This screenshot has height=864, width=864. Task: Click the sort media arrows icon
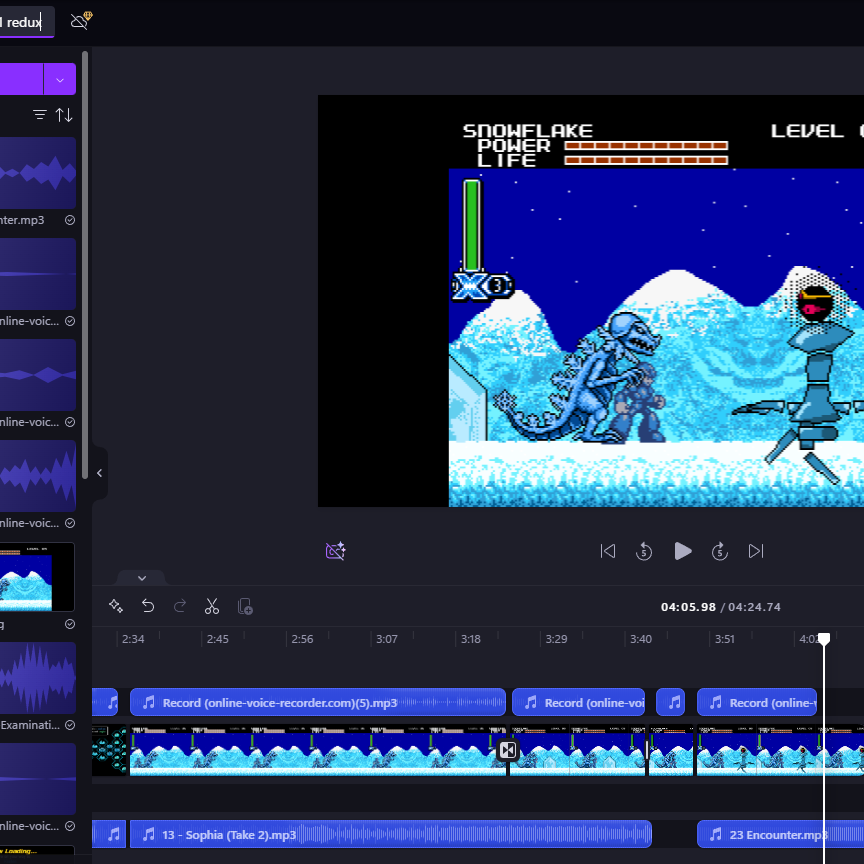coord(64,115)
